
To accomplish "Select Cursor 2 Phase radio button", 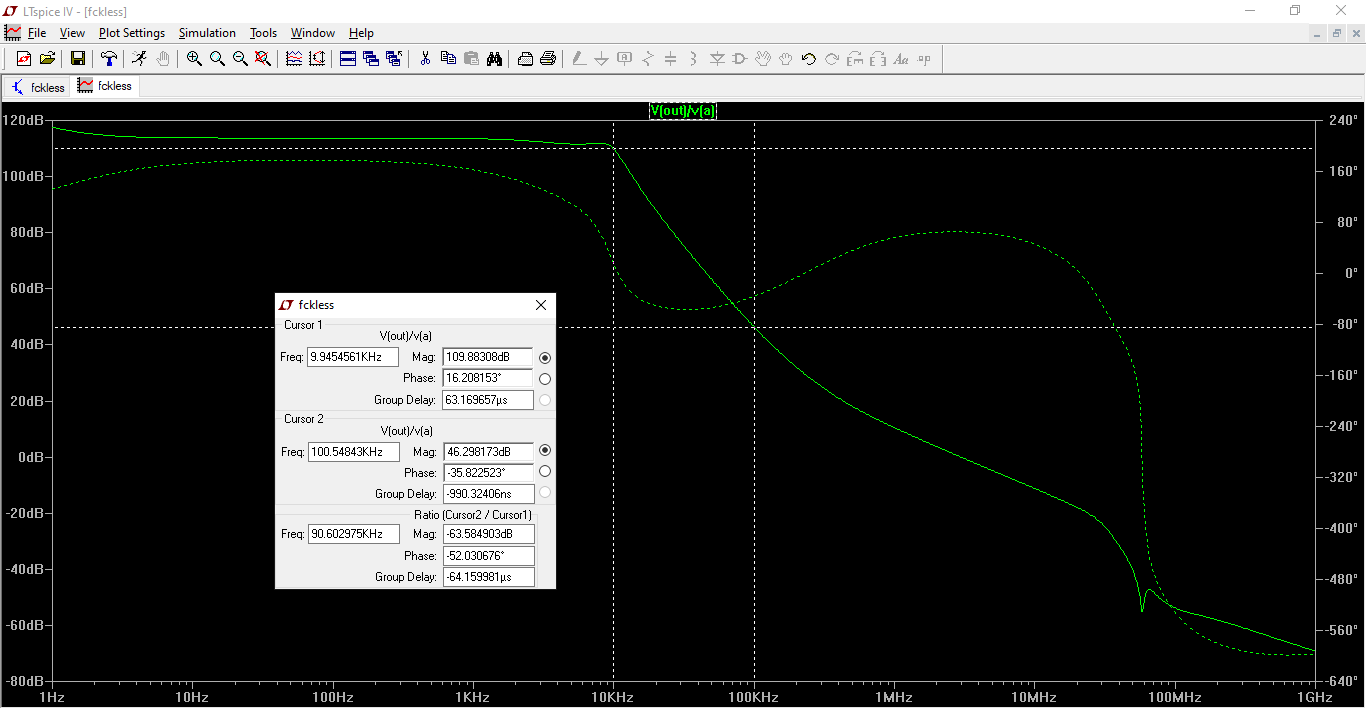I will 545,472.
